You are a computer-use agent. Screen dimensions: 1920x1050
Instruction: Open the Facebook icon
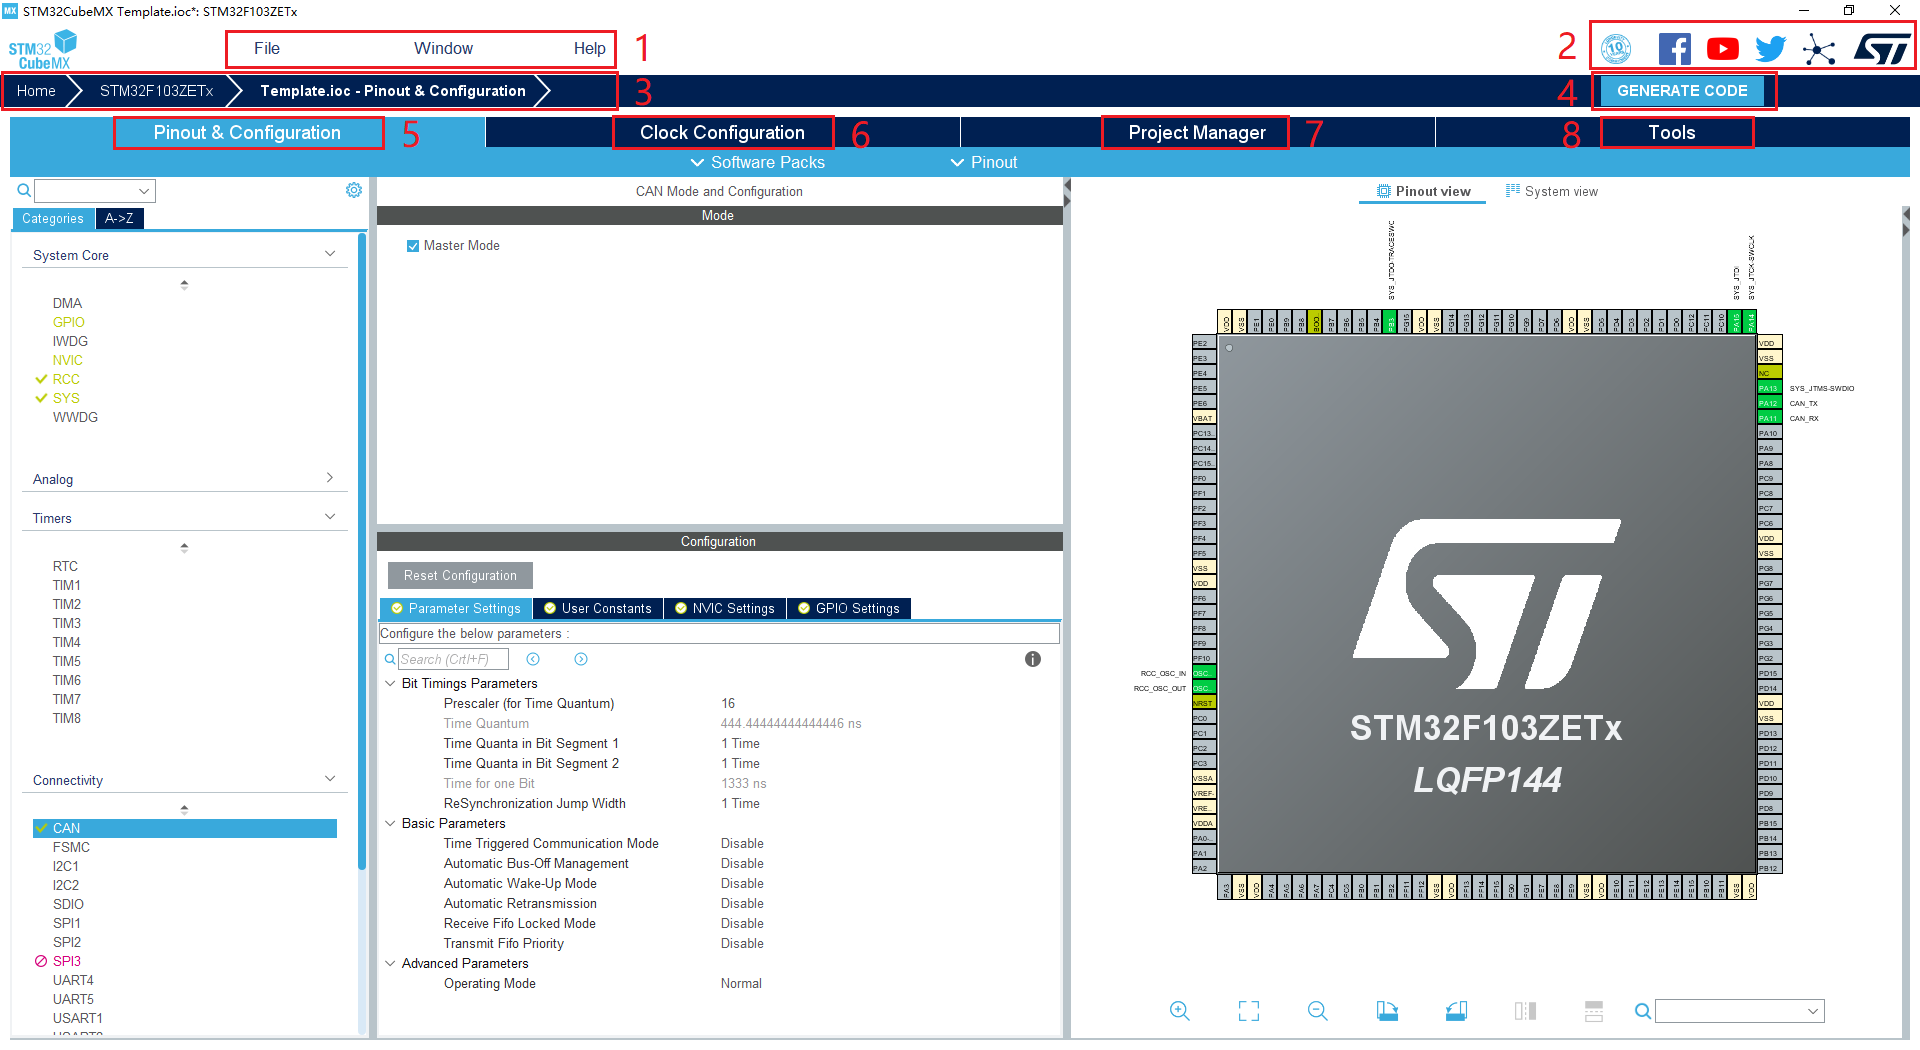(1675, 48)
